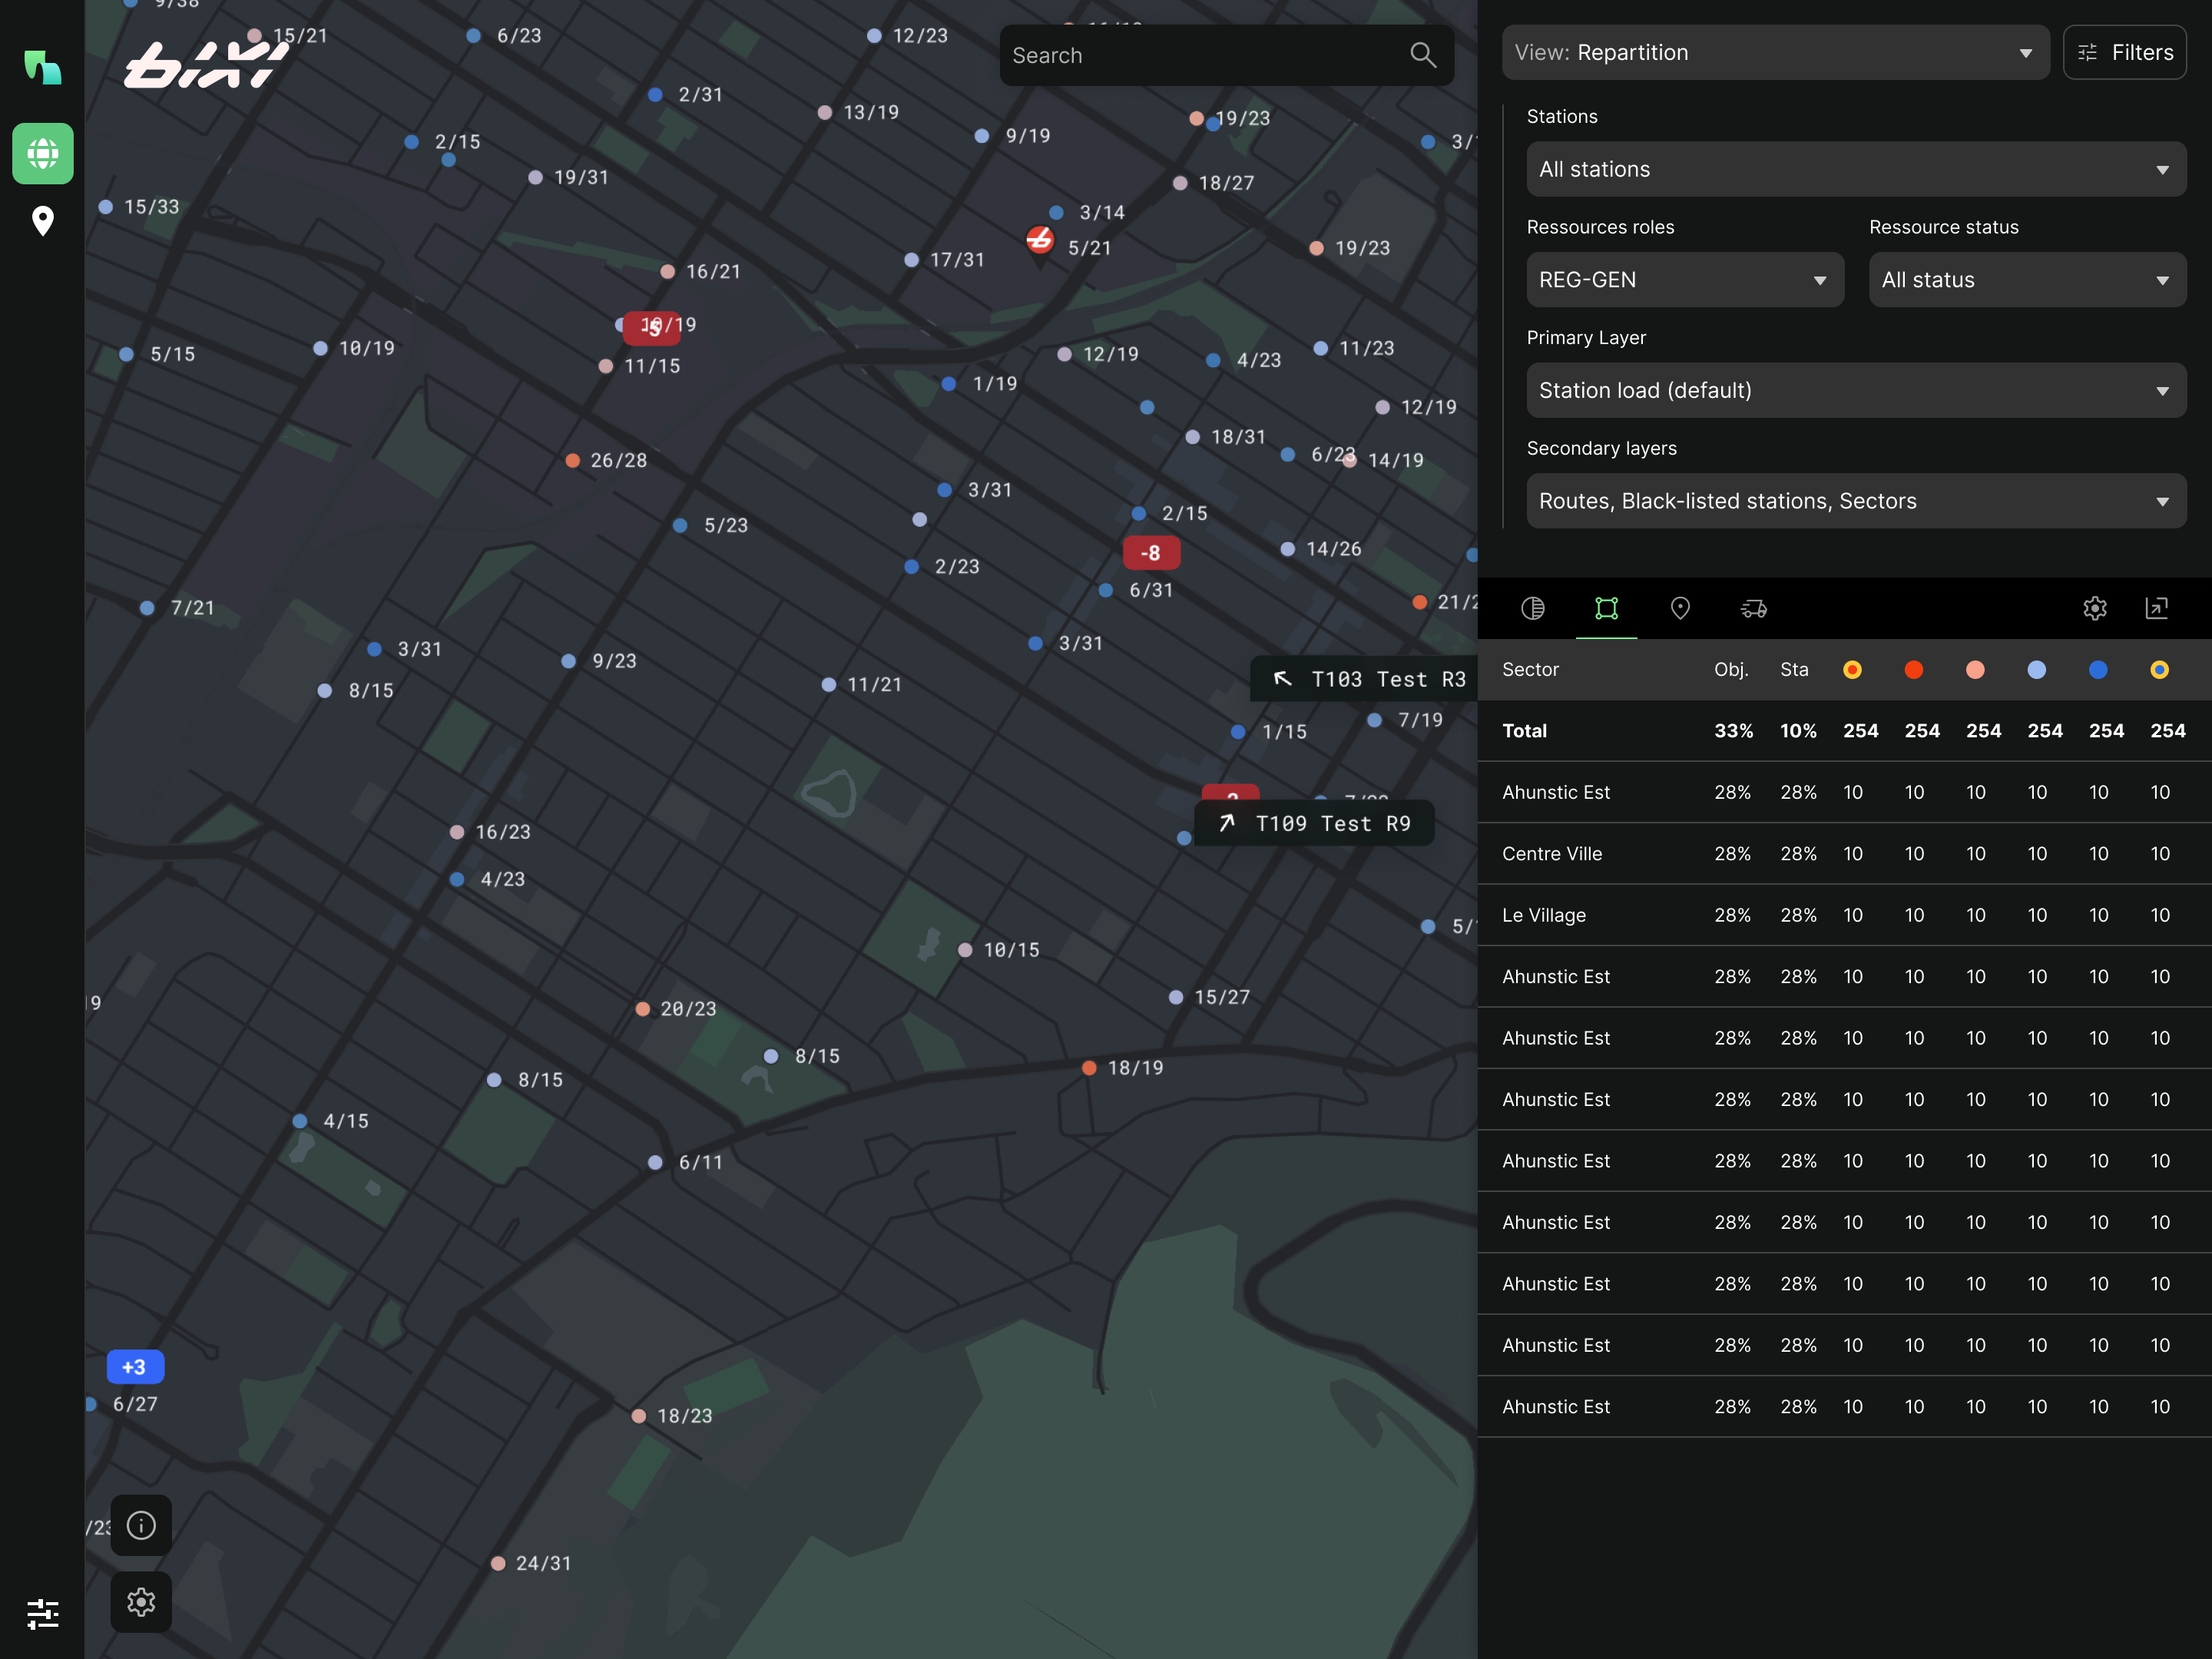
Task: Sort by the Sector column header
Action: (1530, 670)
